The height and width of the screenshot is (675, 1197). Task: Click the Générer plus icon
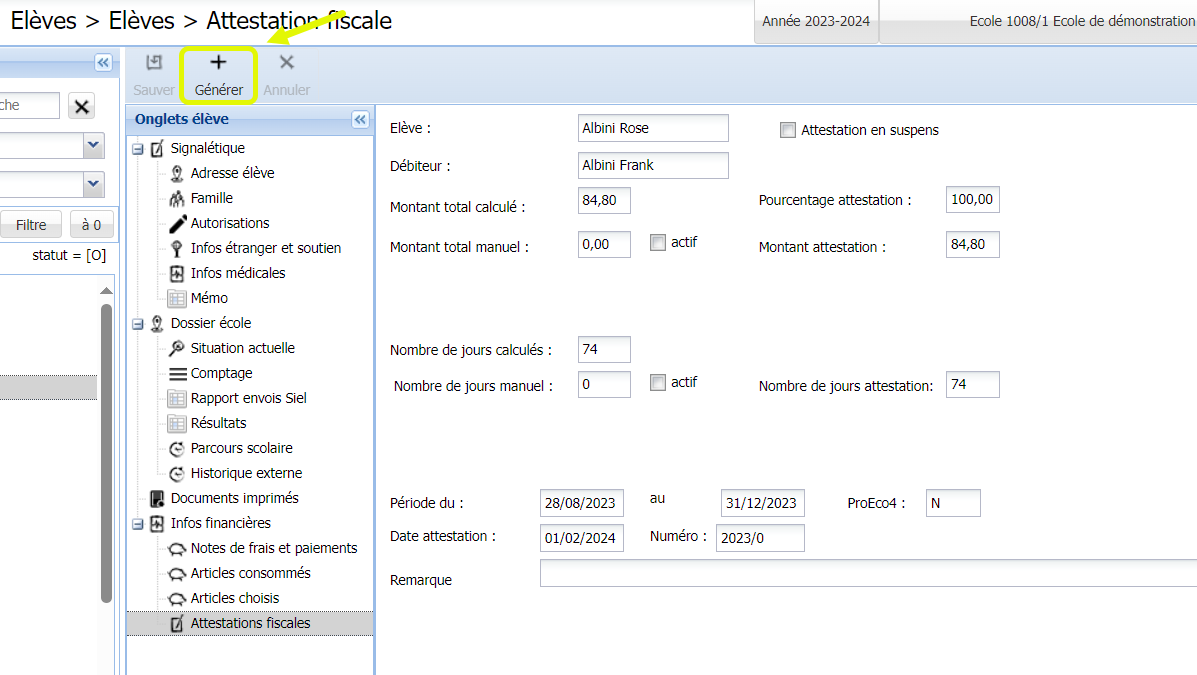(x=218, y=63)
